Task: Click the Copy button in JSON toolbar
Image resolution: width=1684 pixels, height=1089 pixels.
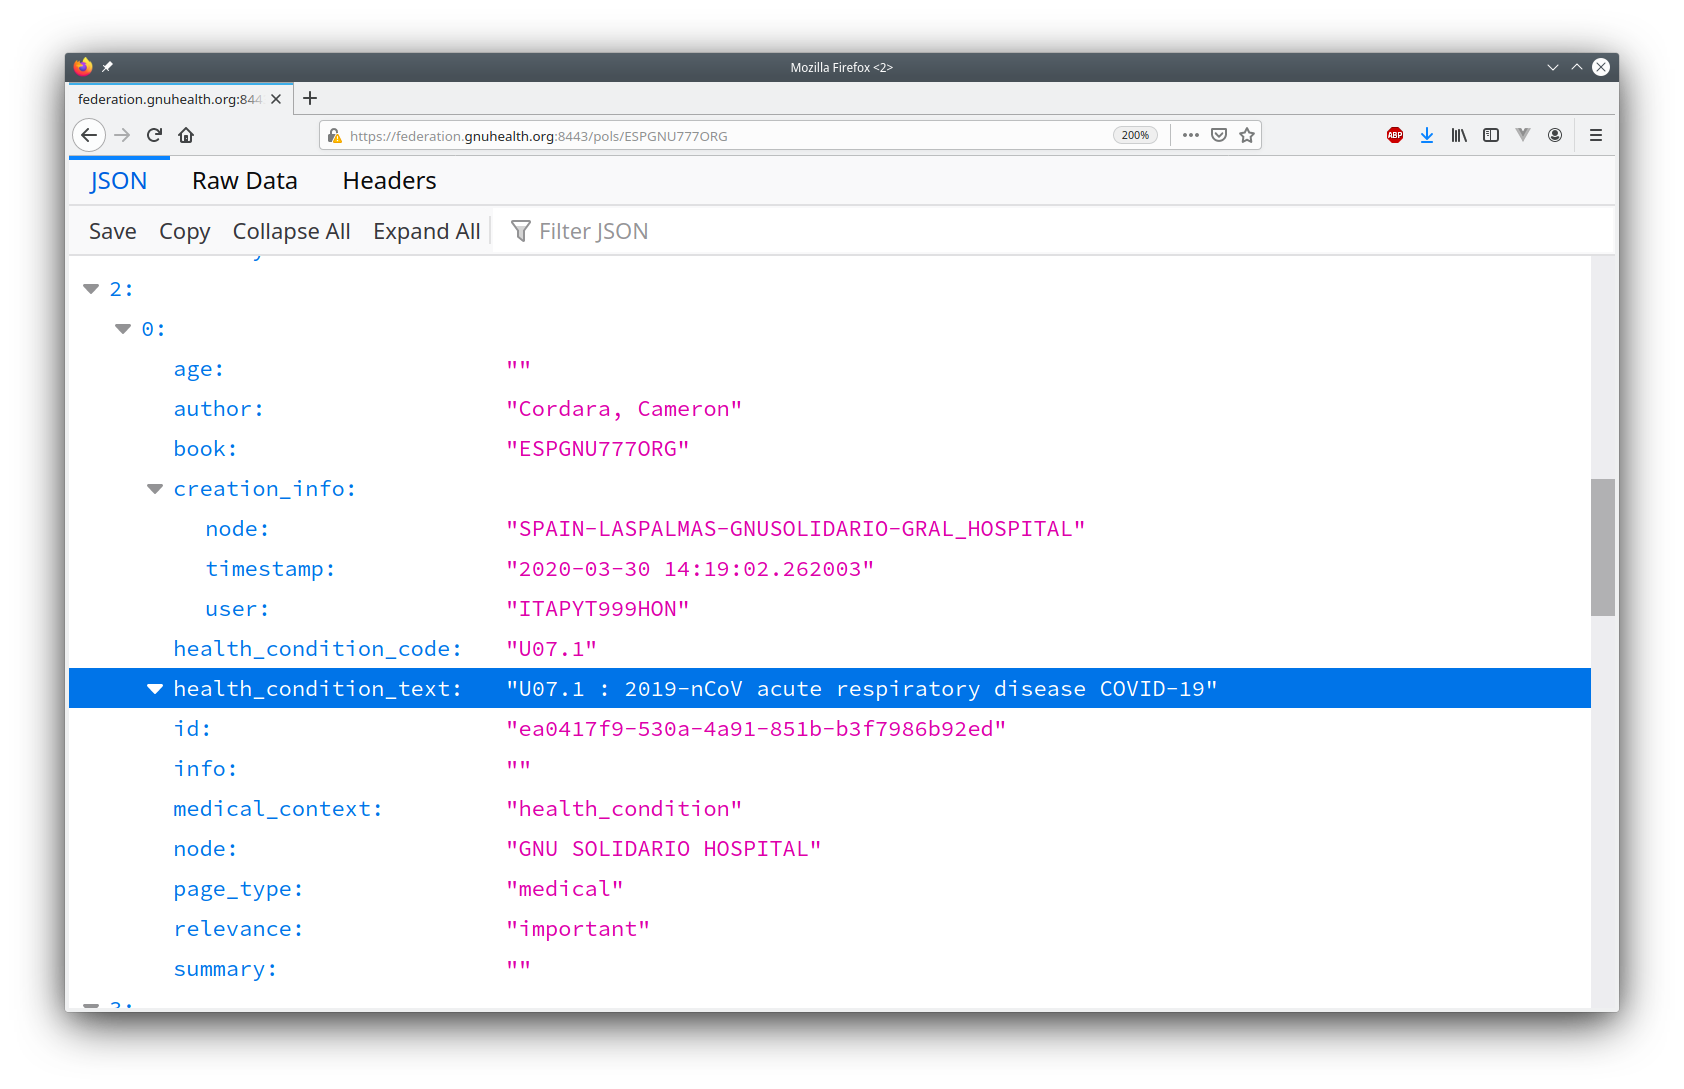Action: [x=184, y=231]
